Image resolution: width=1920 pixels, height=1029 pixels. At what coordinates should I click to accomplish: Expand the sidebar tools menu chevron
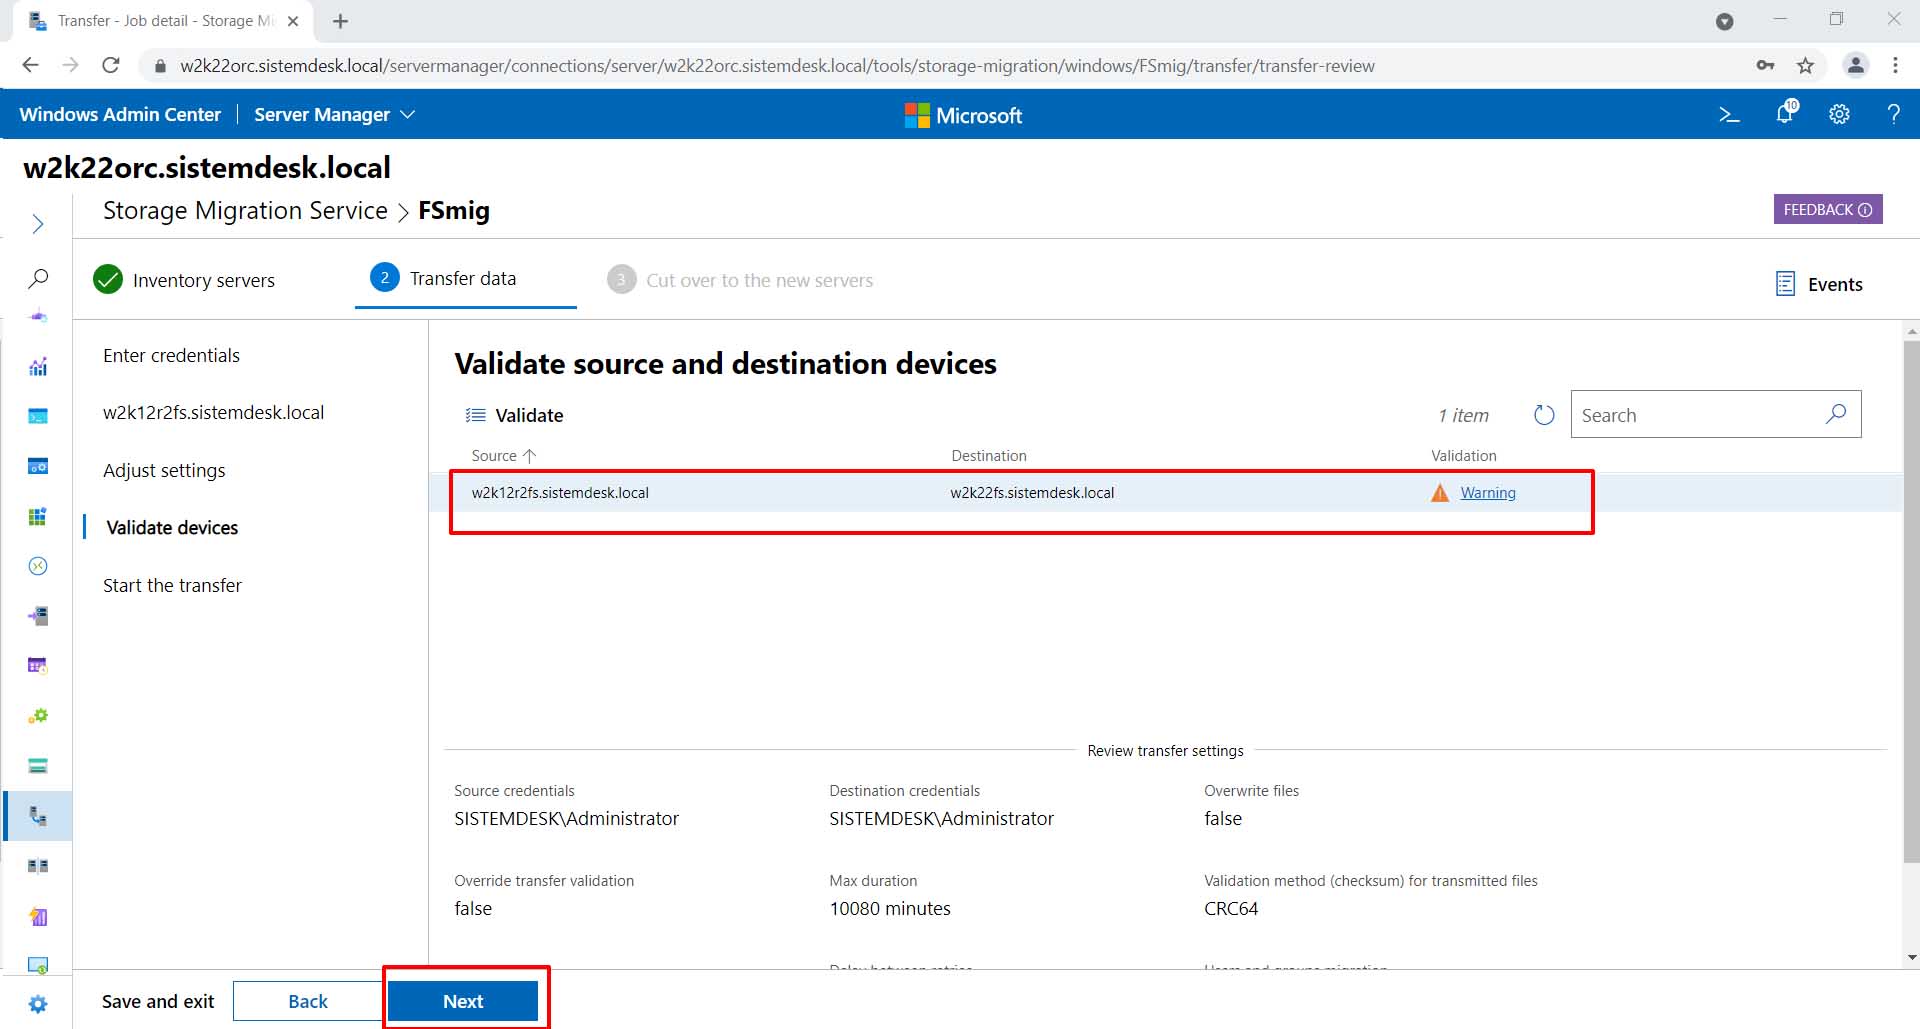point(38,224)
